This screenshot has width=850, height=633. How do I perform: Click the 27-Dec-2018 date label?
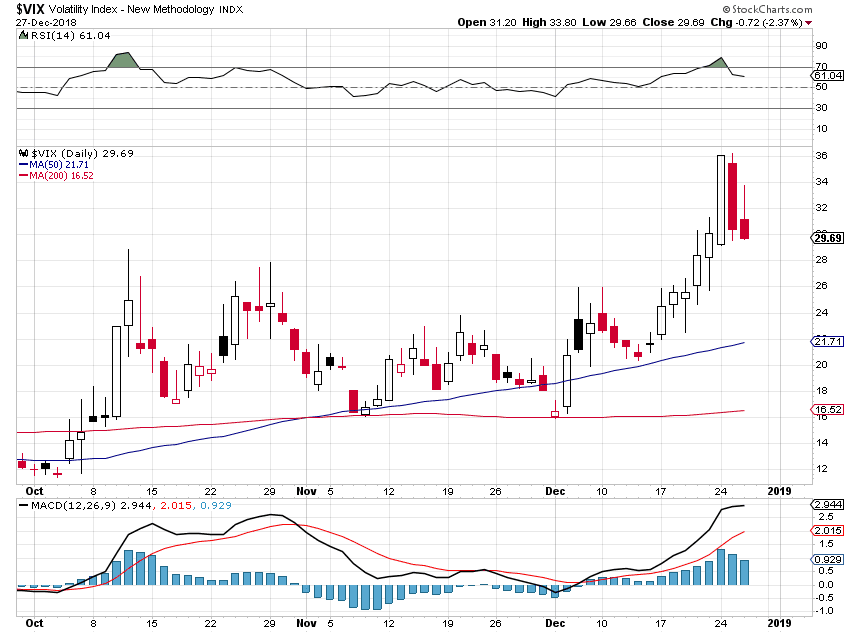[x=46, y=23]
